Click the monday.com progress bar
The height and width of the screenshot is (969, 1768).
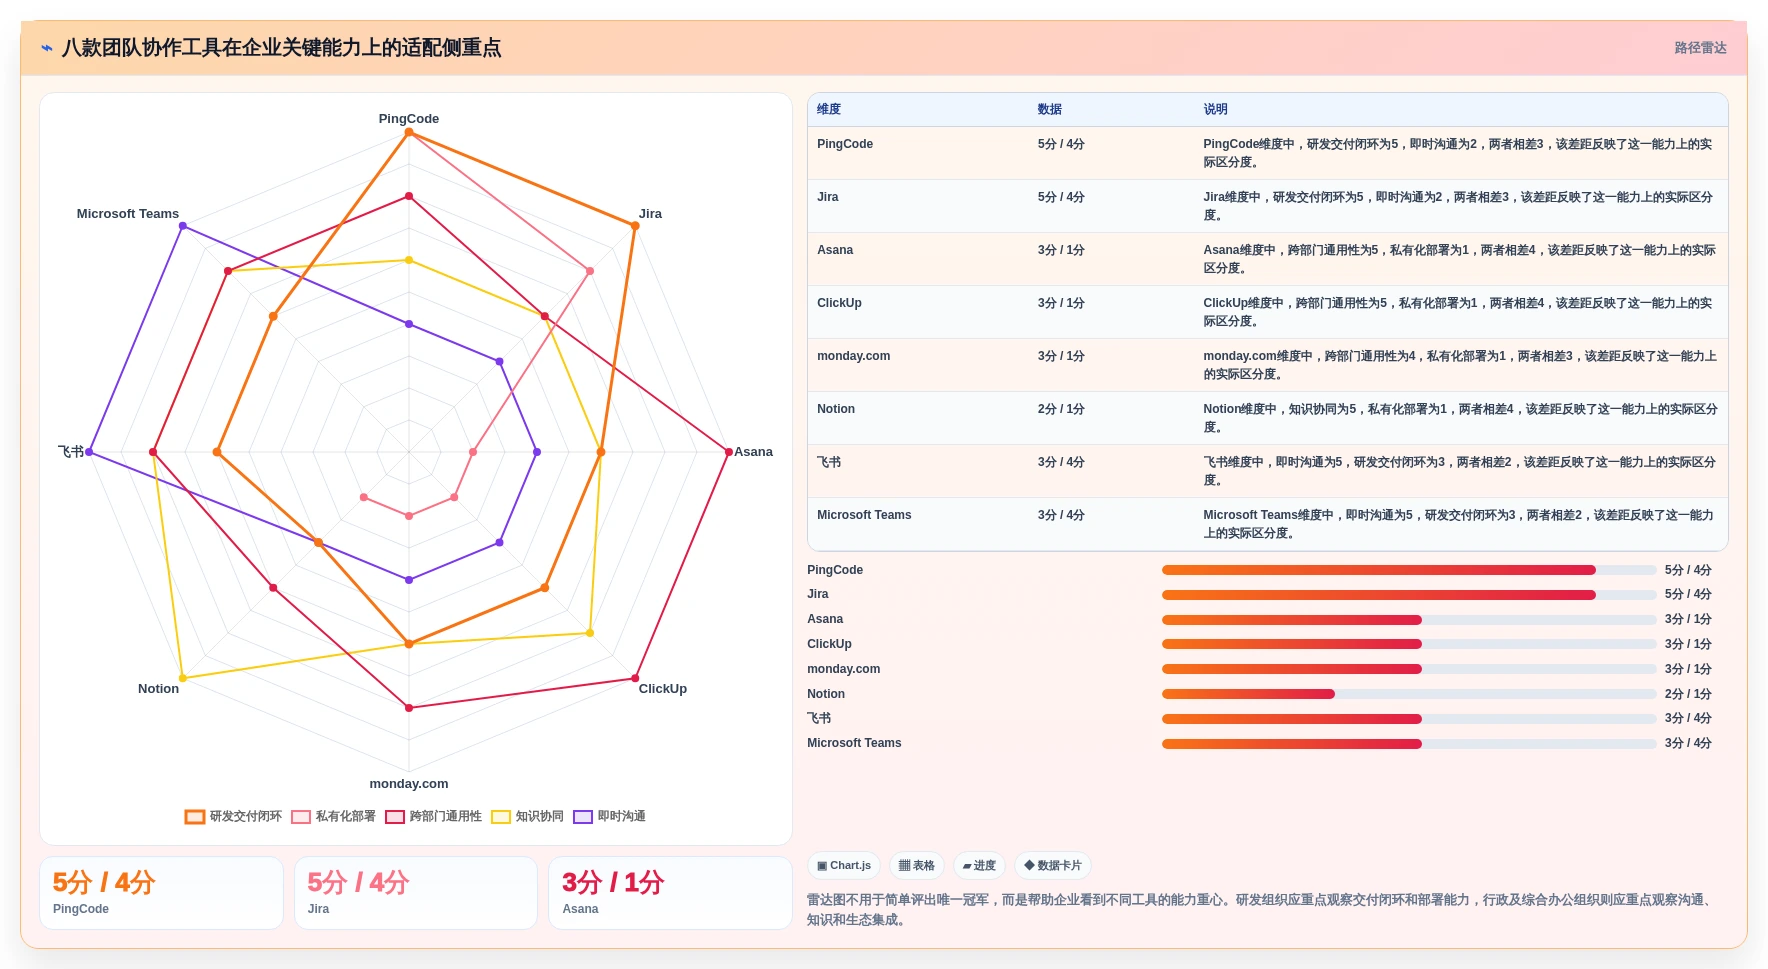point(1409,669)
